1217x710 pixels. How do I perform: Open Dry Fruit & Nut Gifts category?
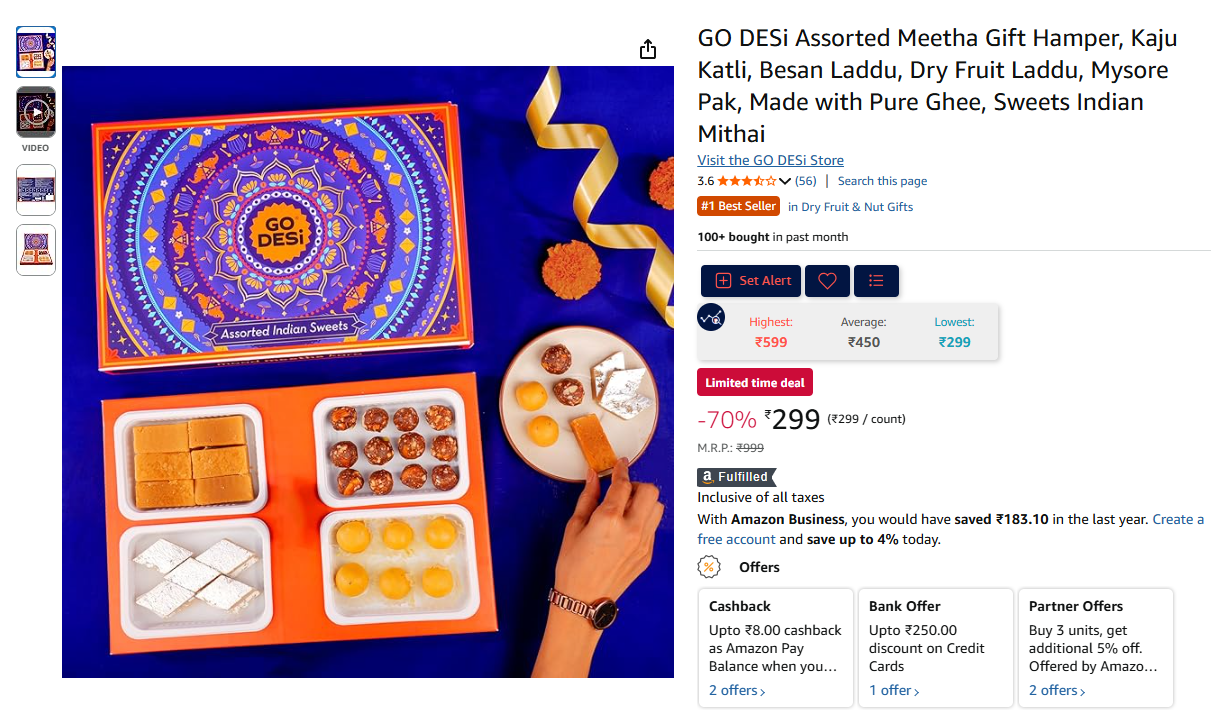point(850,207)
